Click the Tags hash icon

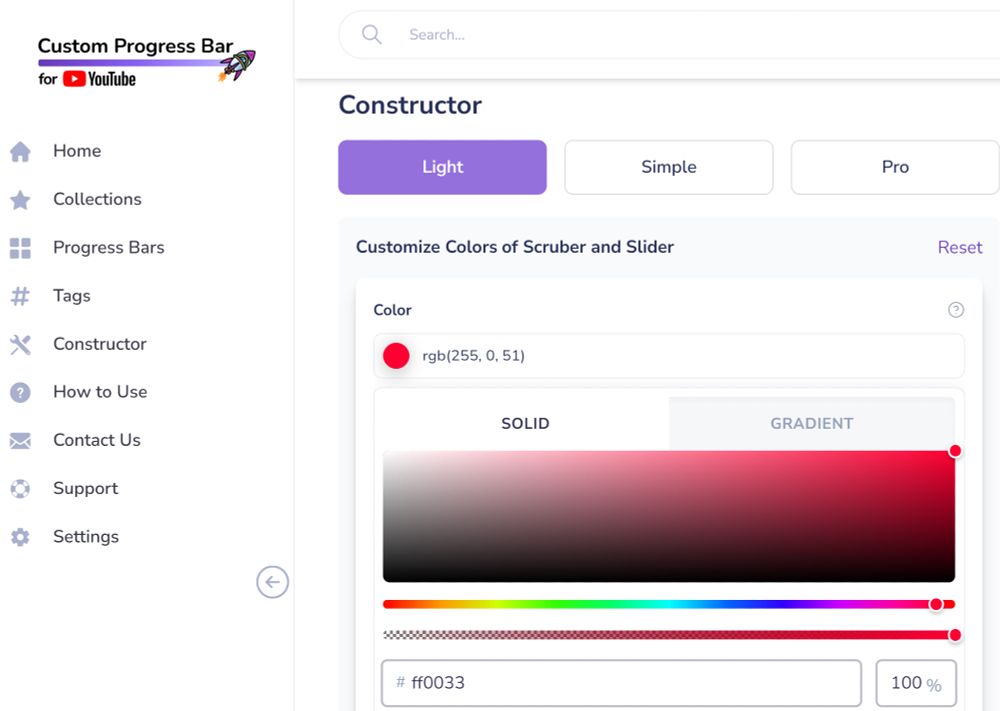coord(20,296)
